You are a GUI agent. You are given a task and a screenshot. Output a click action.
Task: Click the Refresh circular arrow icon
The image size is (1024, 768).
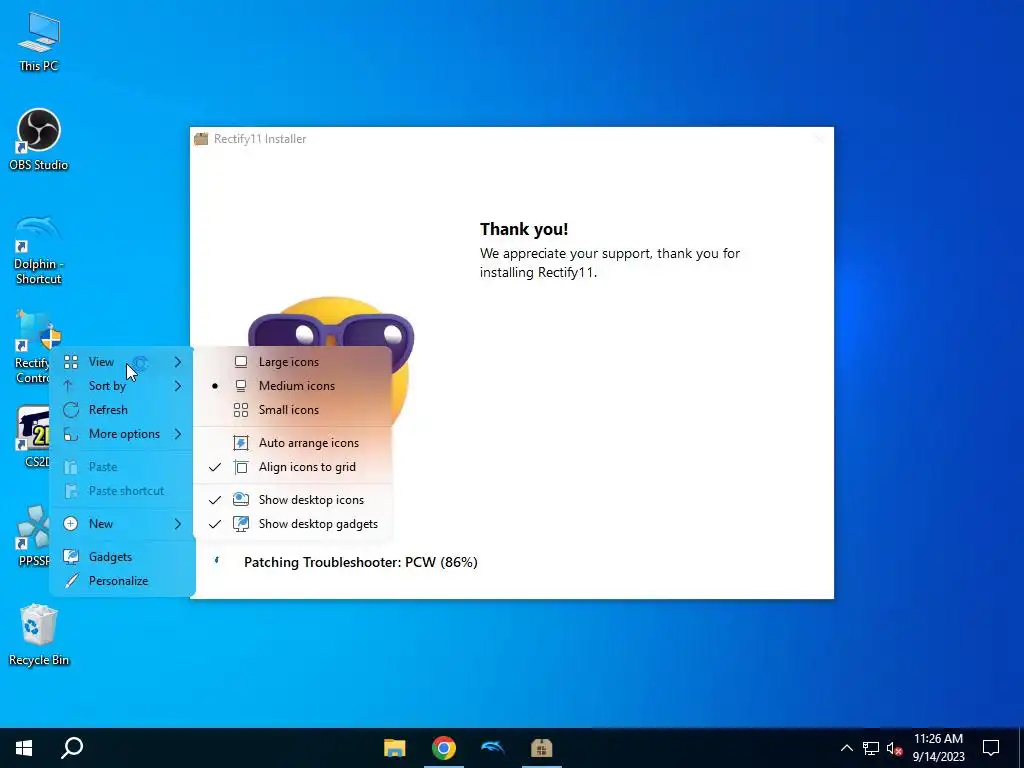[x=71, y=410]
